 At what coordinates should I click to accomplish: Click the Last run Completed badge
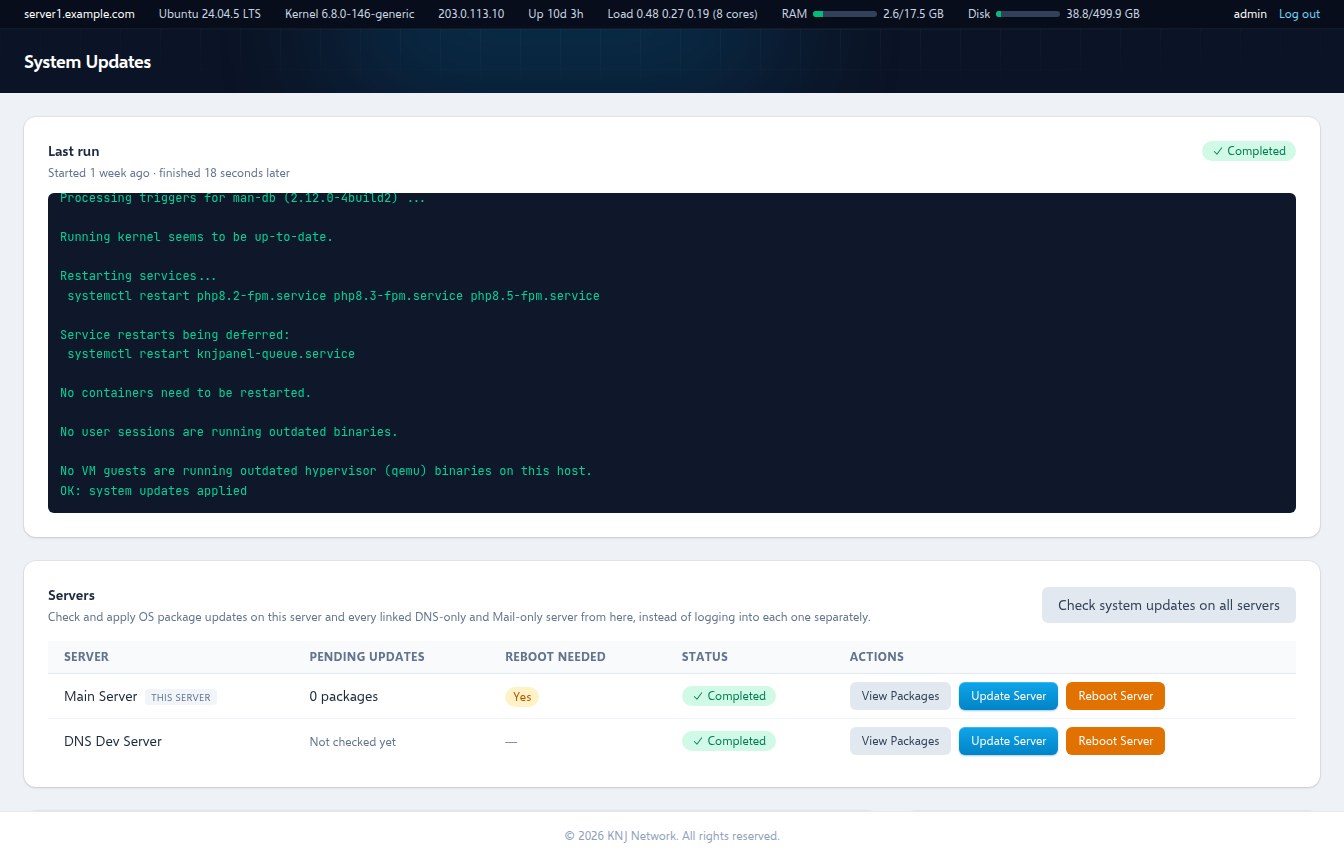1249,151
